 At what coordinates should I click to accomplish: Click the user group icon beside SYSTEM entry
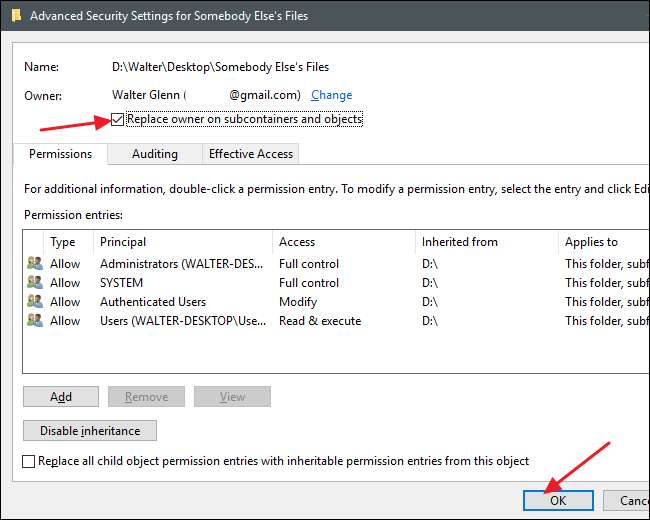pos(35,283)
